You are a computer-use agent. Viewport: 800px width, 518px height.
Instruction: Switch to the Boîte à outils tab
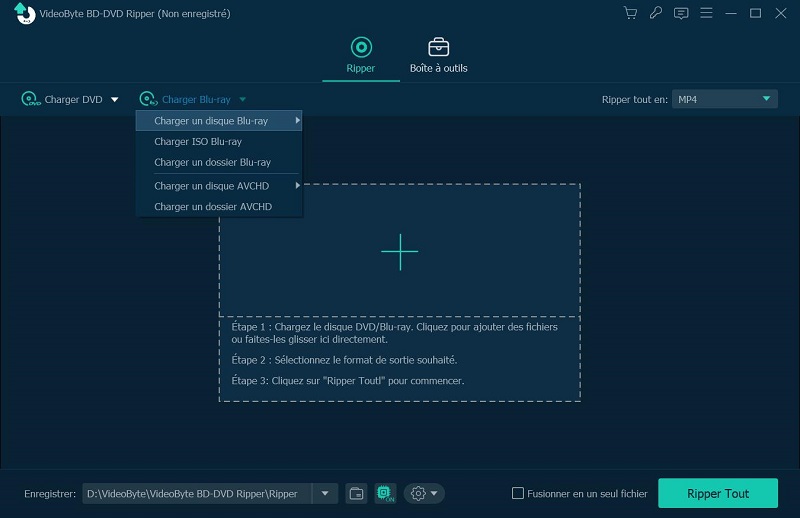pos(438,55)
